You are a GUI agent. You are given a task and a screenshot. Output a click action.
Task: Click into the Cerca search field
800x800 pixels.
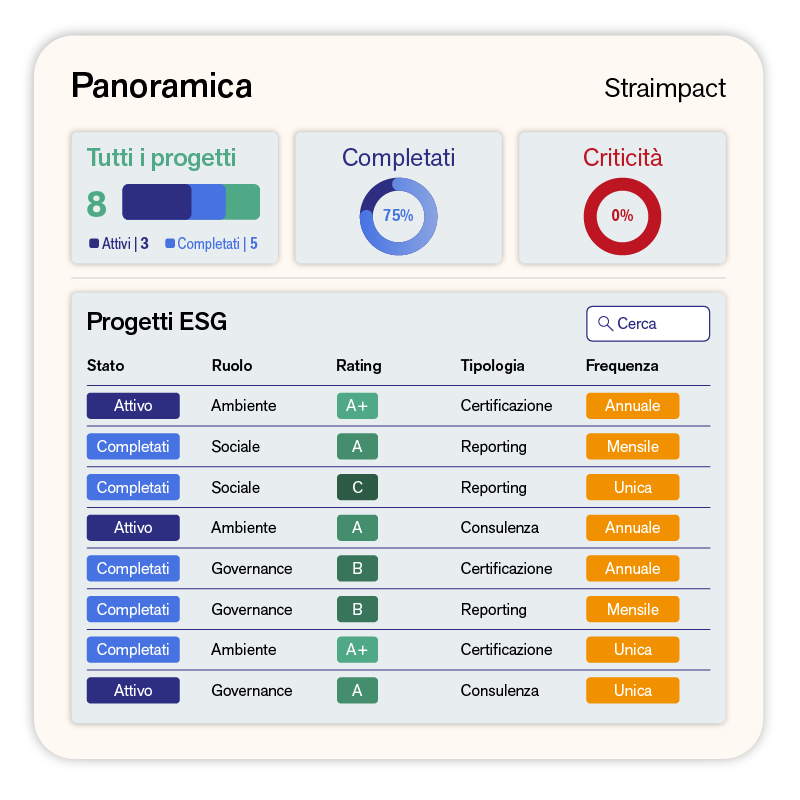648,323
